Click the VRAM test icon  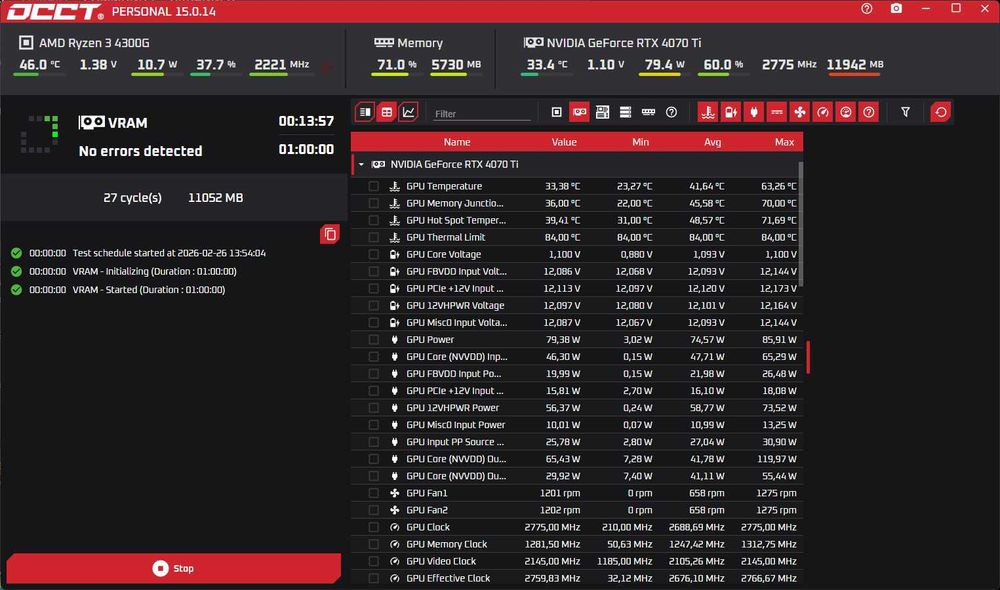tap(91, 122)
